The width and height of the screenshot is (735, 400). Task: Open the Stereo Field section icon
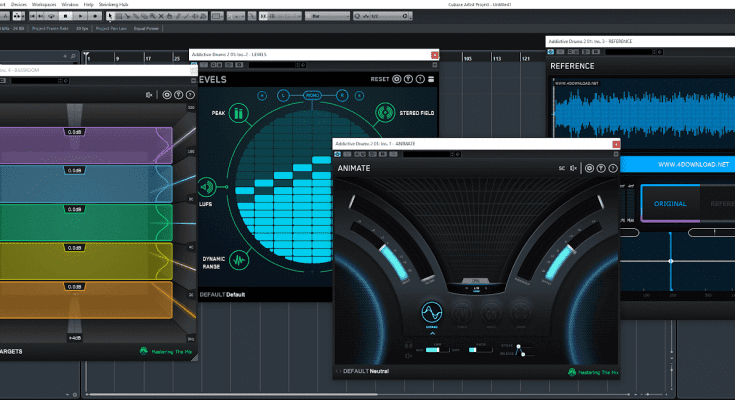pos(386,113)
